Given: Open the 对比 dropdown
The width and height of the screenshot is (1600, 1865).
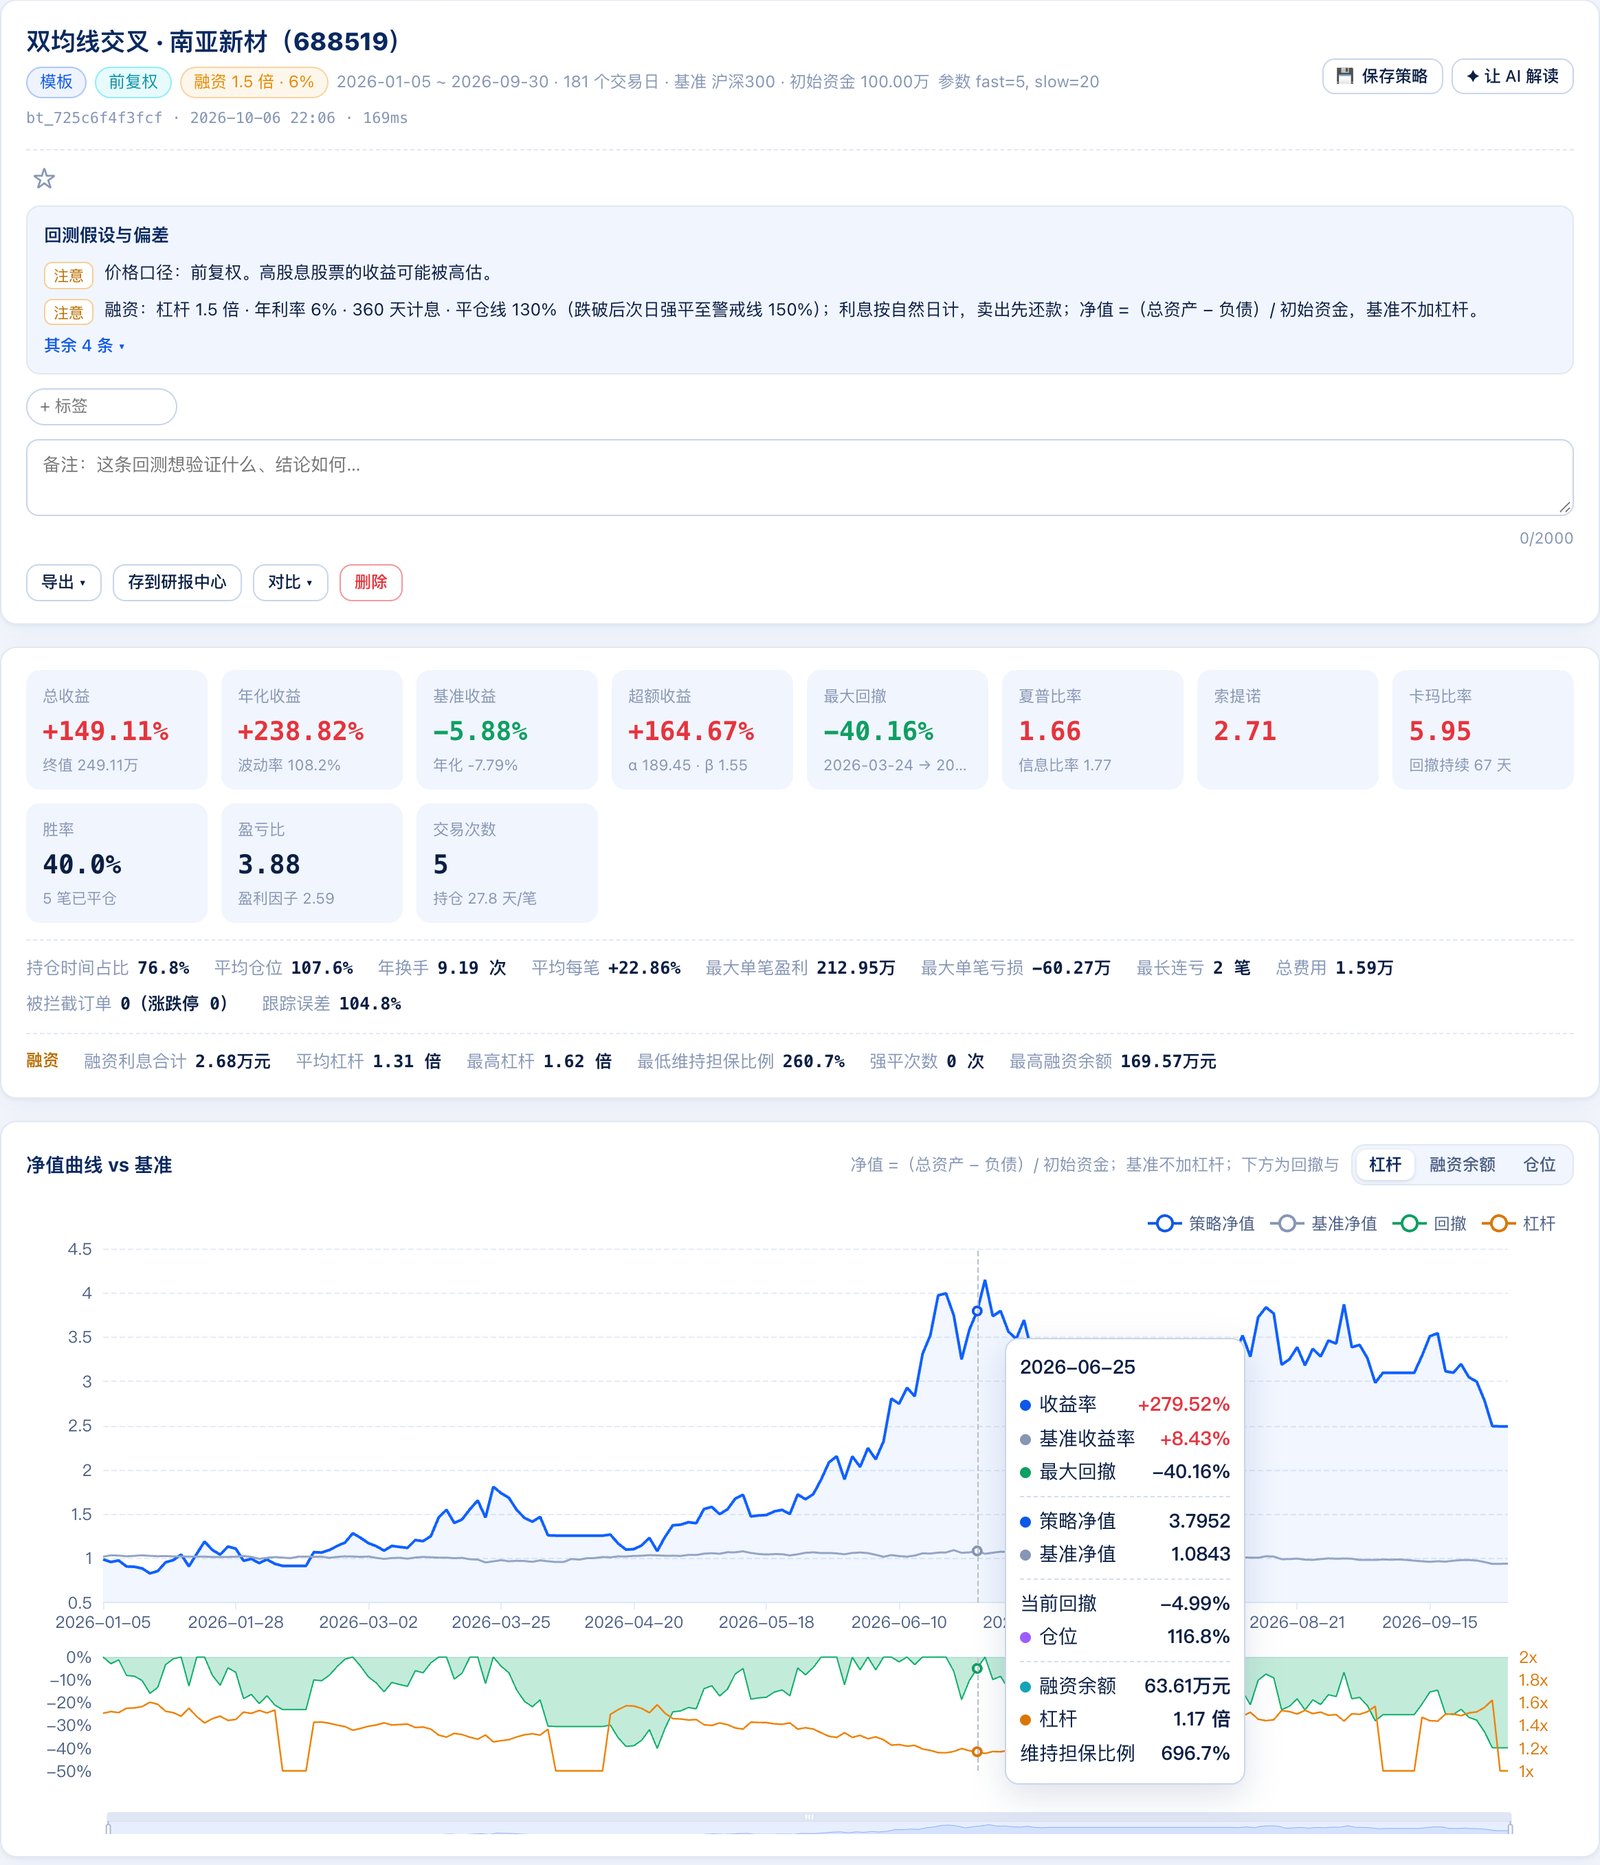Looking at the screenshot, I should click(290, 582).
